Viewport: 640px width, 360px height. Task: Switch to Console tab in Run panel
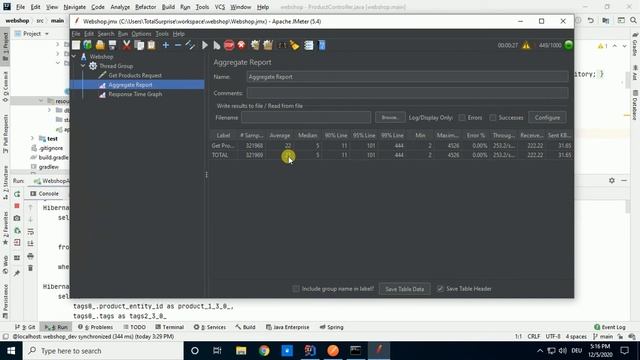pos(44,193)
